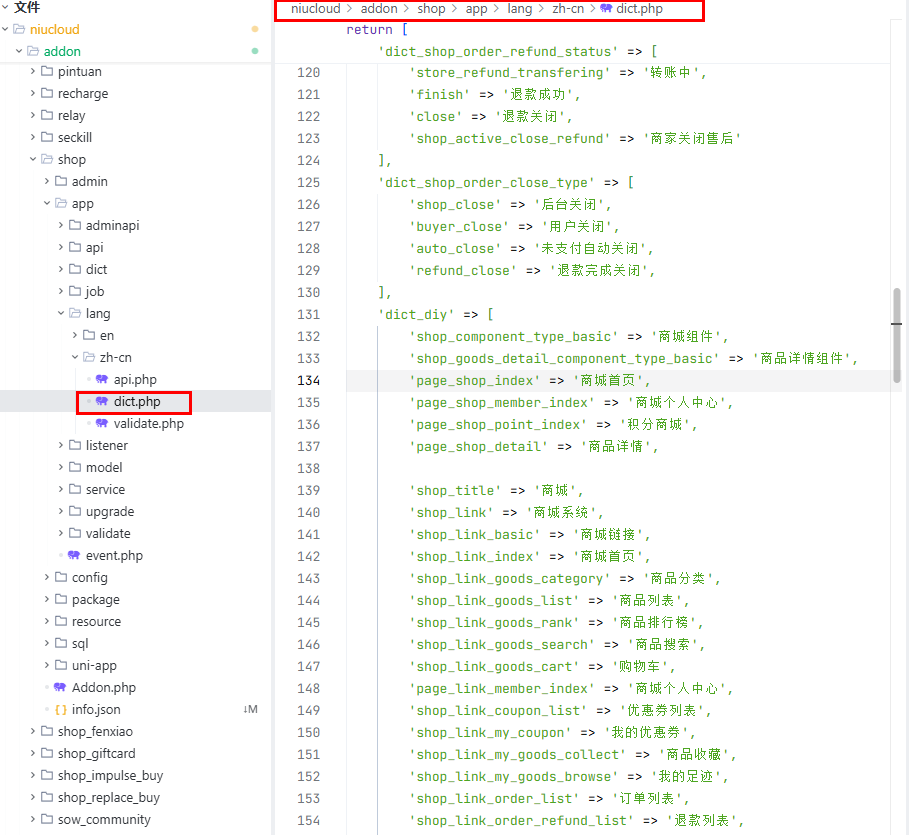Click the editor vertical scrollbar thumb
909x835 pixels.
point(897,335)
